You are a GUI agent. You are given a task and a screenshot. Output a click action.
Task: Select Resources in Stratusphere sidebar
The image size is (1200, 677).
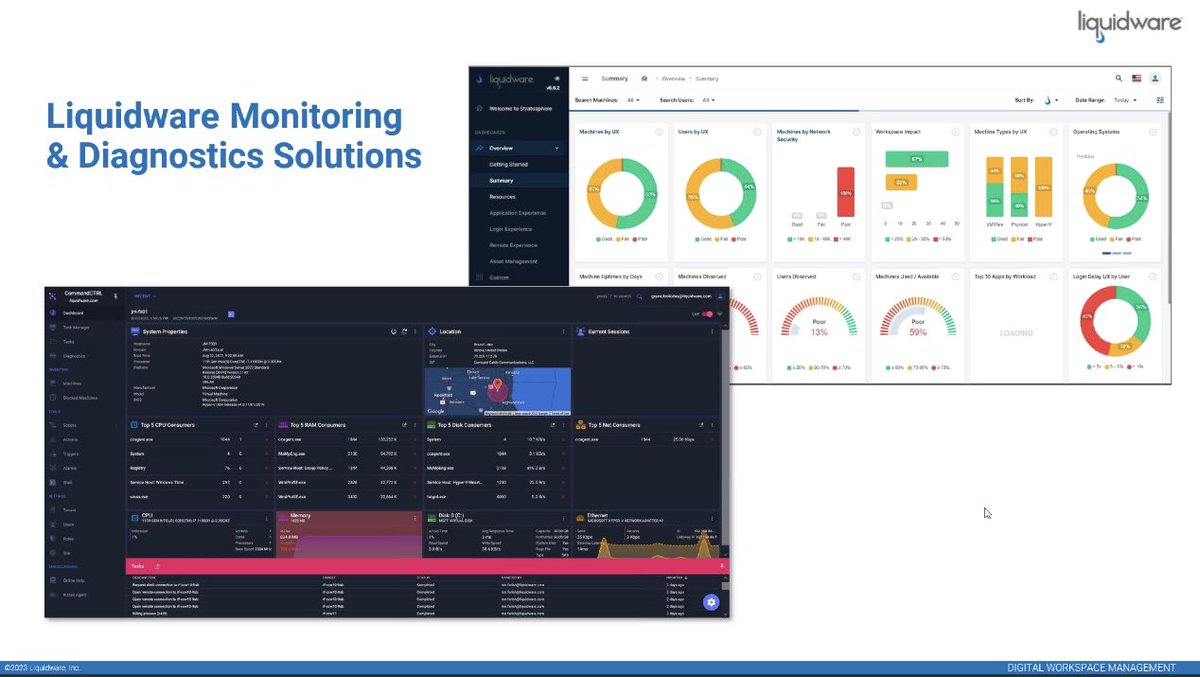click(x=503, y=197)
